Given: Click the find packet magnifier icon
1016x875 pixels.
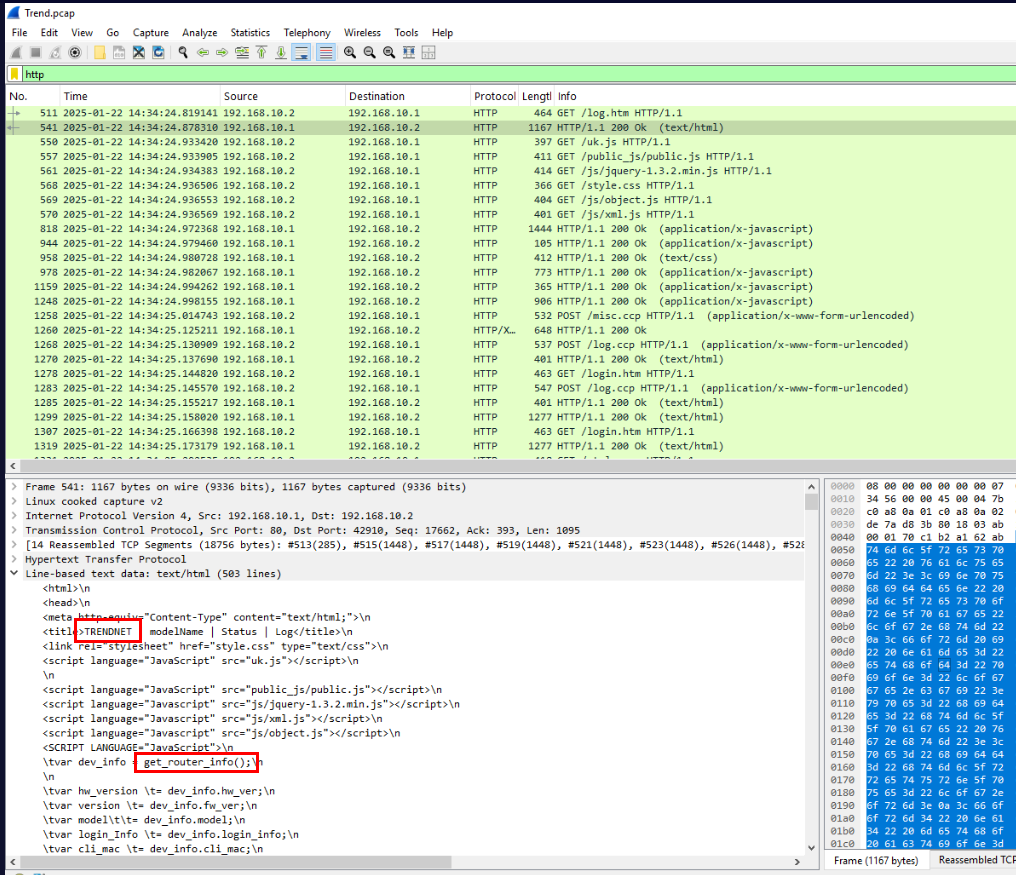Looking at the screenshot, I should pyautogui.click(x=183, y=52).
